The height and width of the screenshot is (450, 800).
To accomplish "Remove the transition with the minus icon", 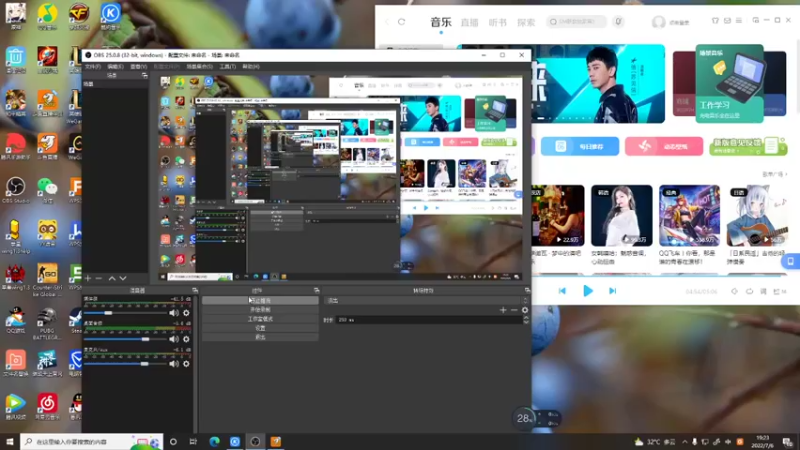I will (514, 310).
